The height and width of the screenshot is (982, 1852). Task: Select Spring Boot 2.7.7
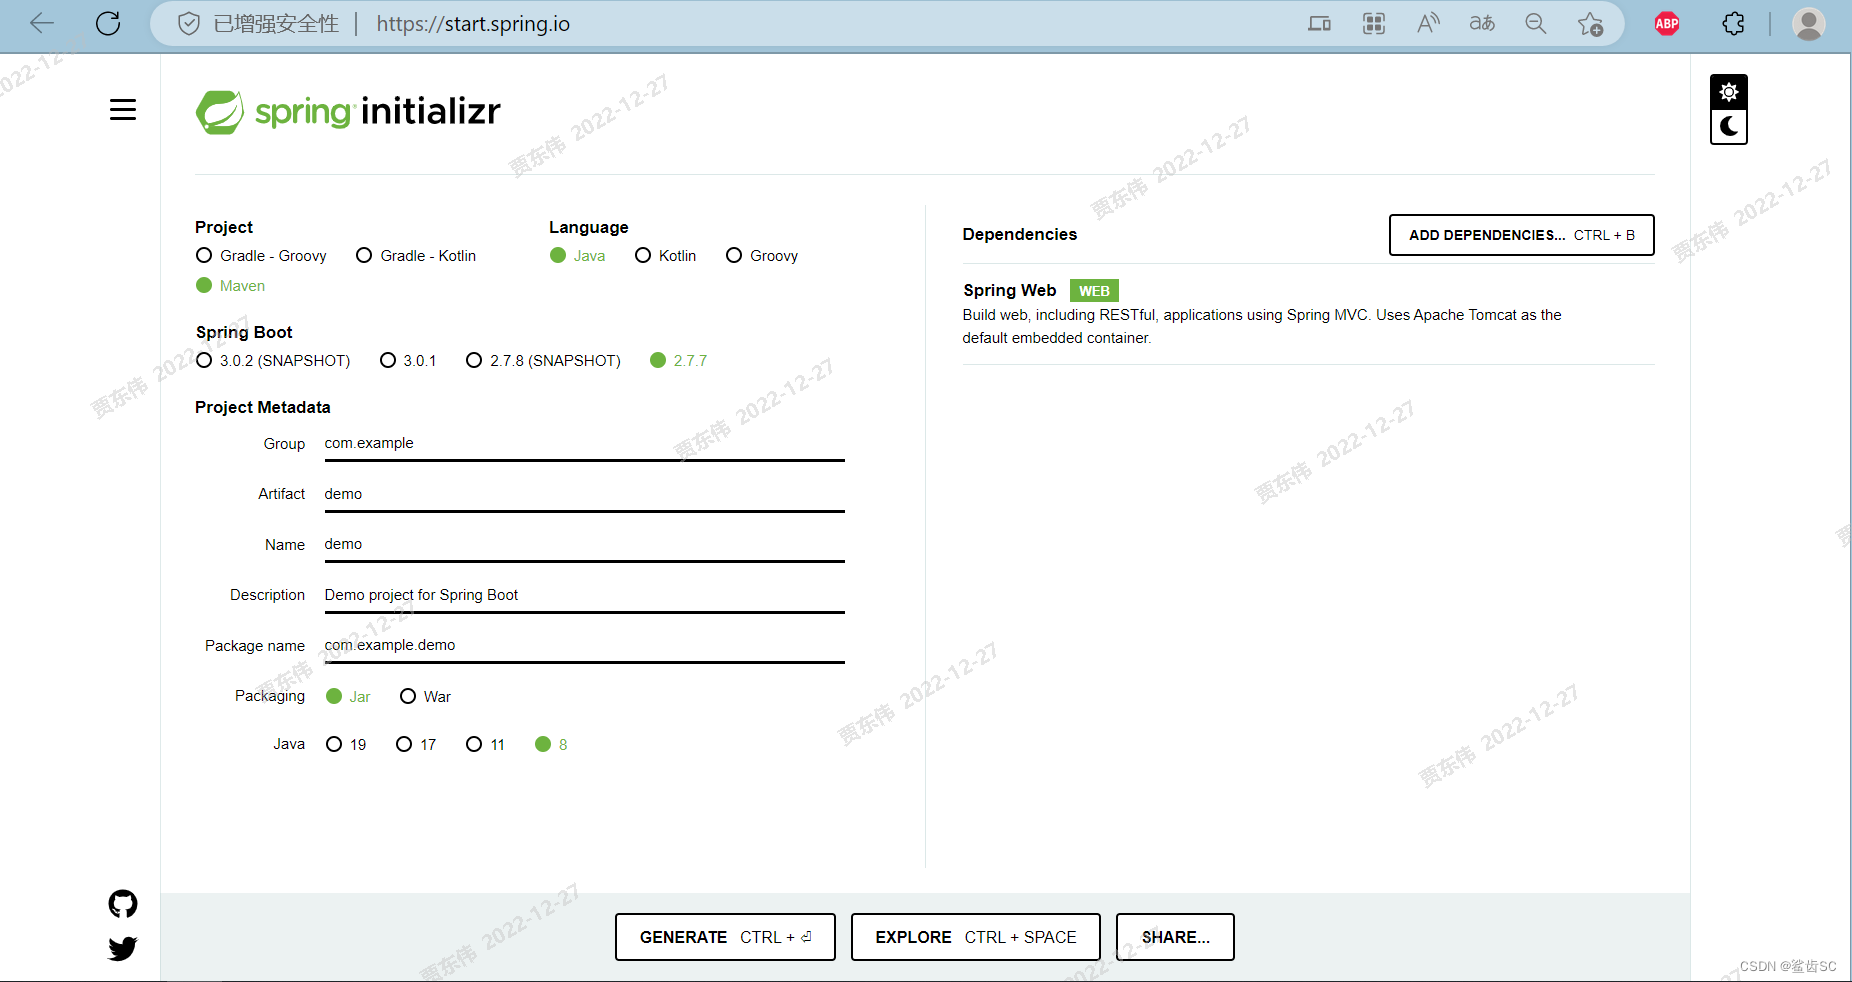click(679, 361)
